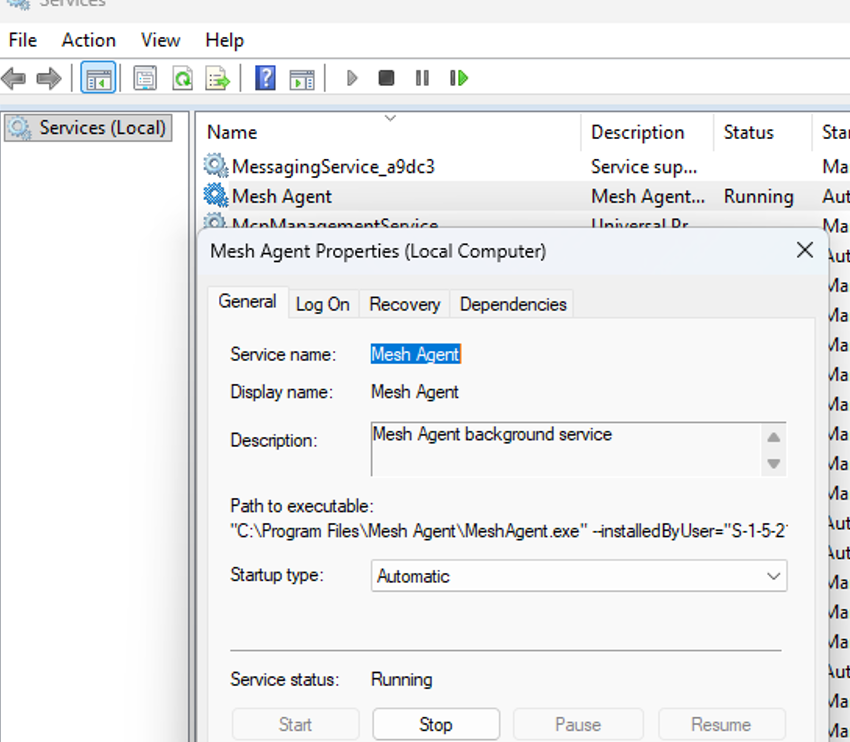Viewport: 850px width, 742px height.
Task: Switch to the Log On tab
Action: [323, 304]
